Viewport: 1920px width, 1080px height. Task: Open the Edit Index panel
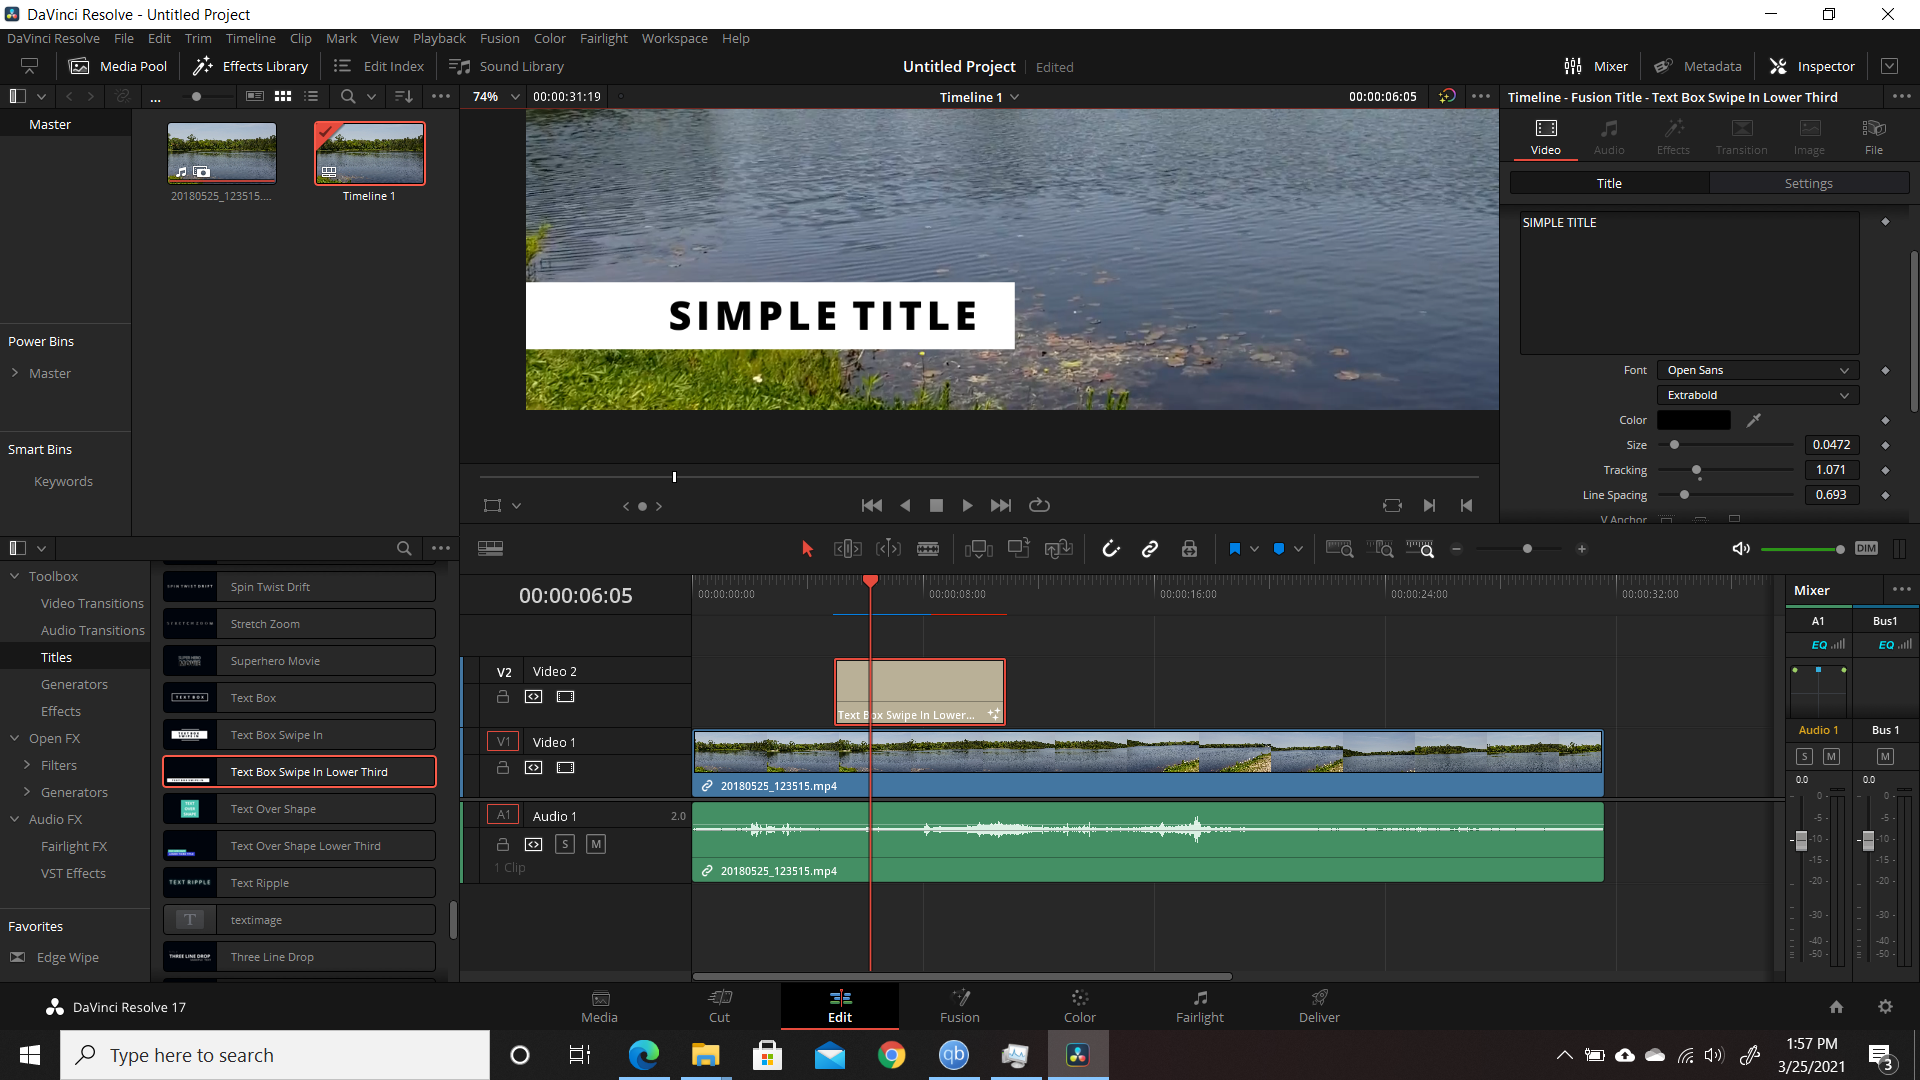(x=379, y=66)
